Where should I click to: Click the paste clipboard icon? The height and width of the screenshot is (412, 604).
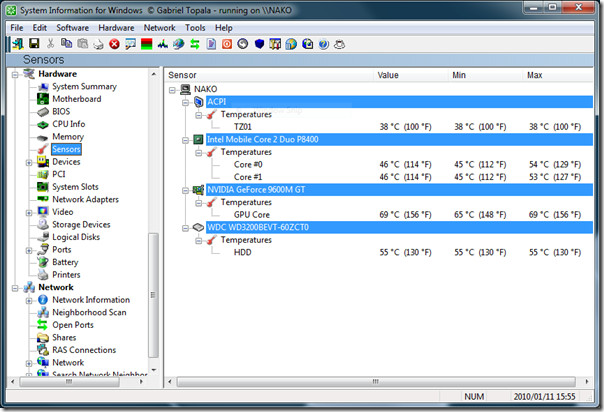click(x=82, y=44)
